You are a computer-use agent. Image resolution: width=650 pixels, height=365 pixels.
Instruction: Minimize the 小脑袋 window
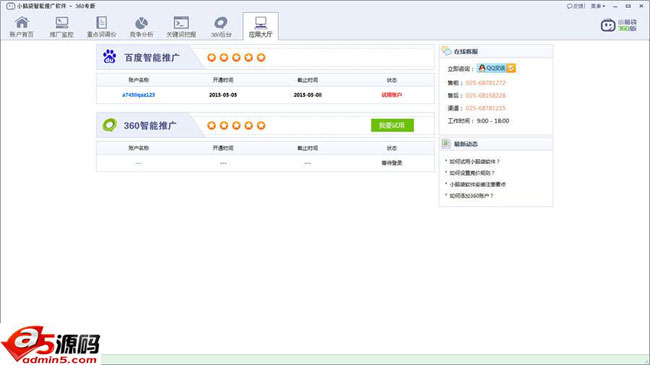tap(615, 6)
